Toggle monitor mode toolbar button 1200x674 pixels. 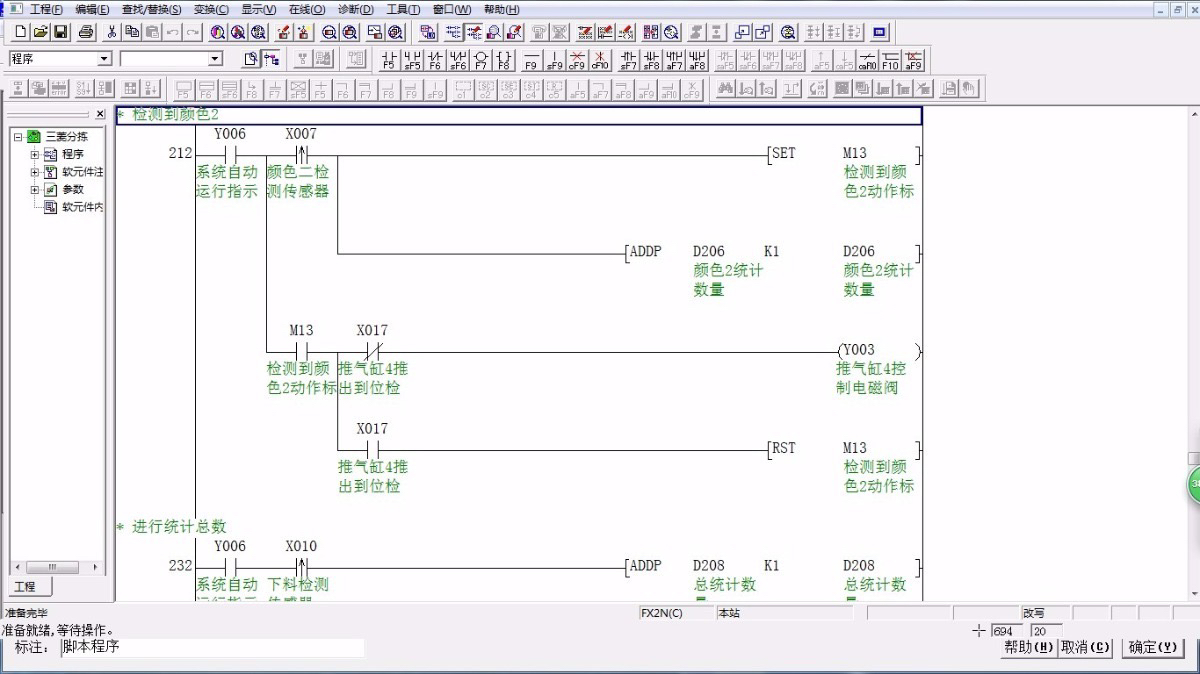494,31
